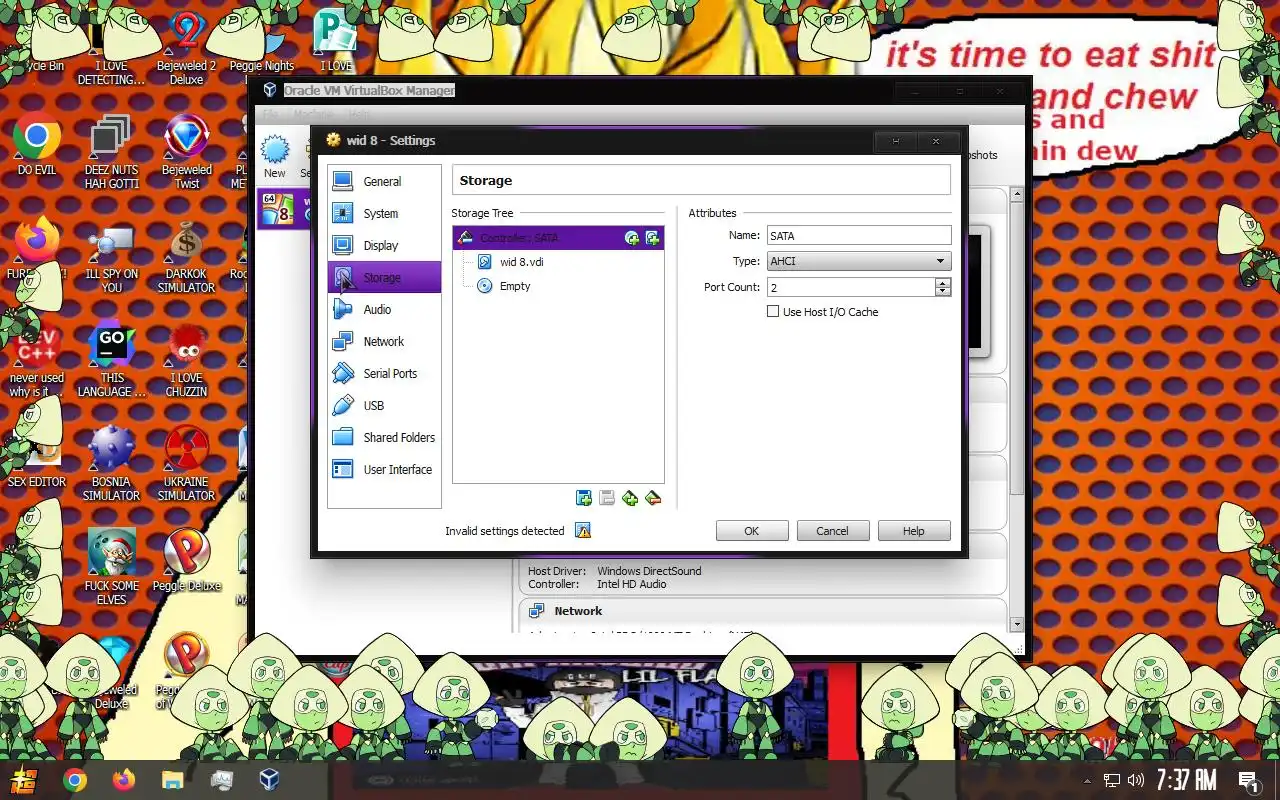
Task: Click Cancel in Settings dialog
Action: pyautogui.click(x=832, y=531)
